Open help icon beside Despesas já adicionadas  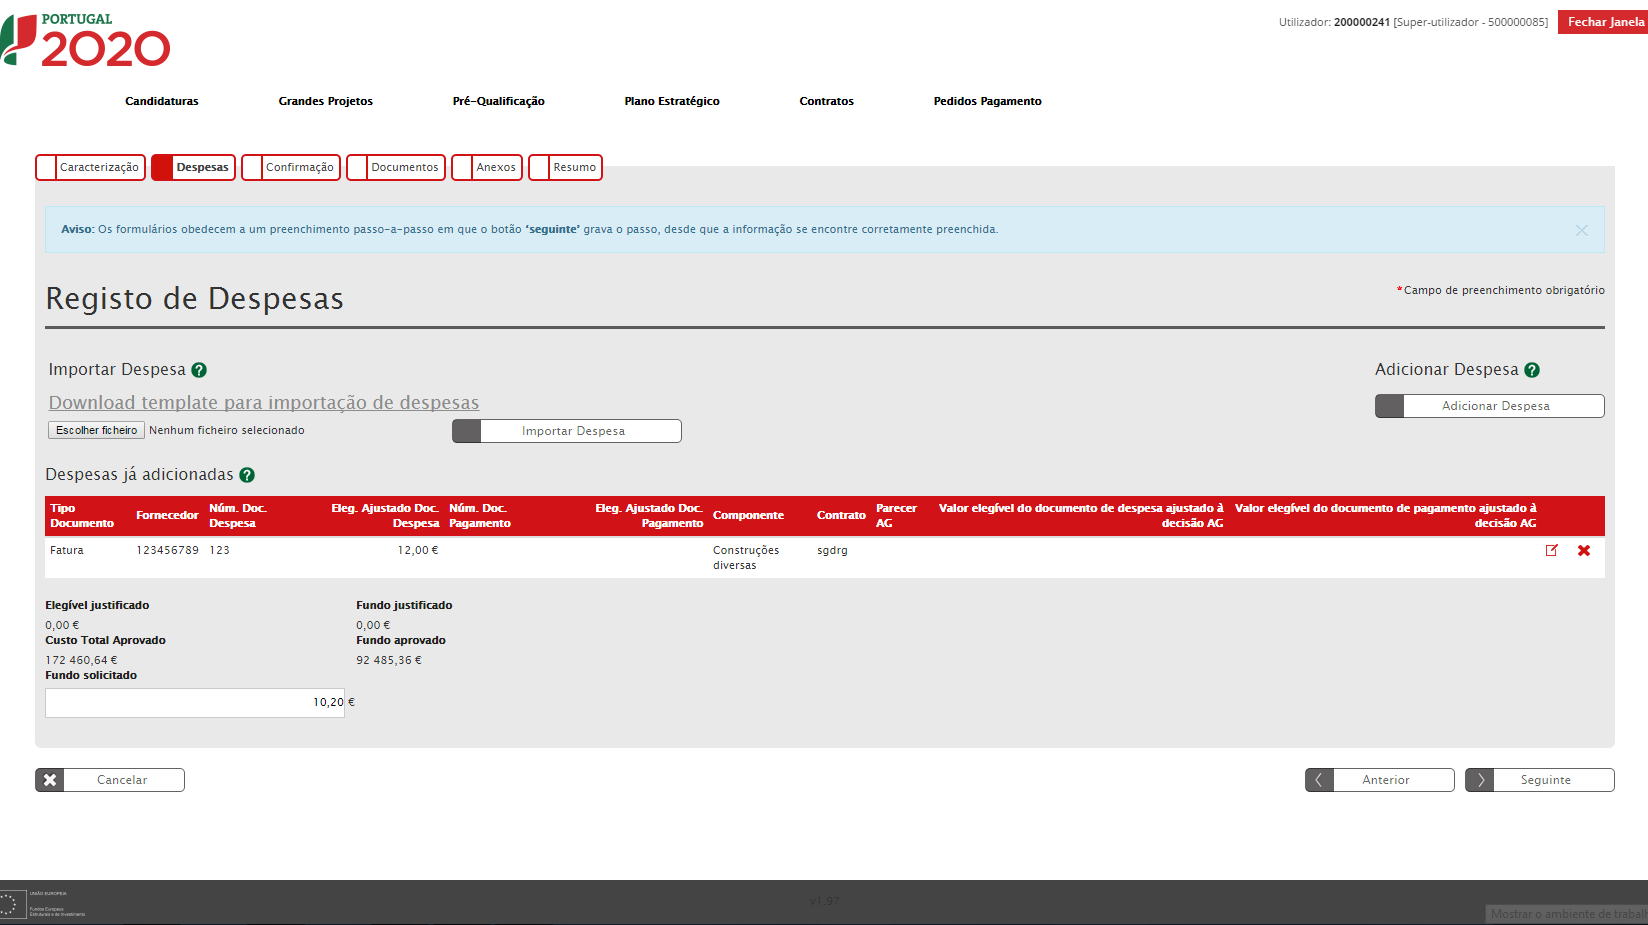247,475
